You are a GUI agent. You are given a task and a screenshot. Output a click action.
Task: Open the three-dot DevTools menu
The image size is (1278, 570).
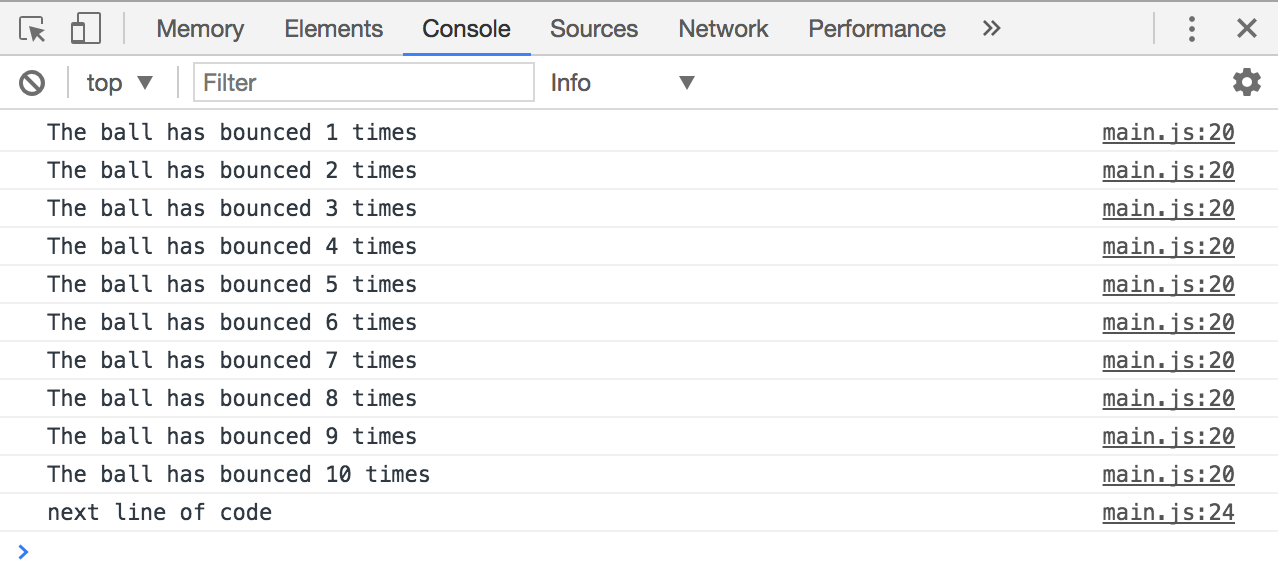pos(1191,29)
